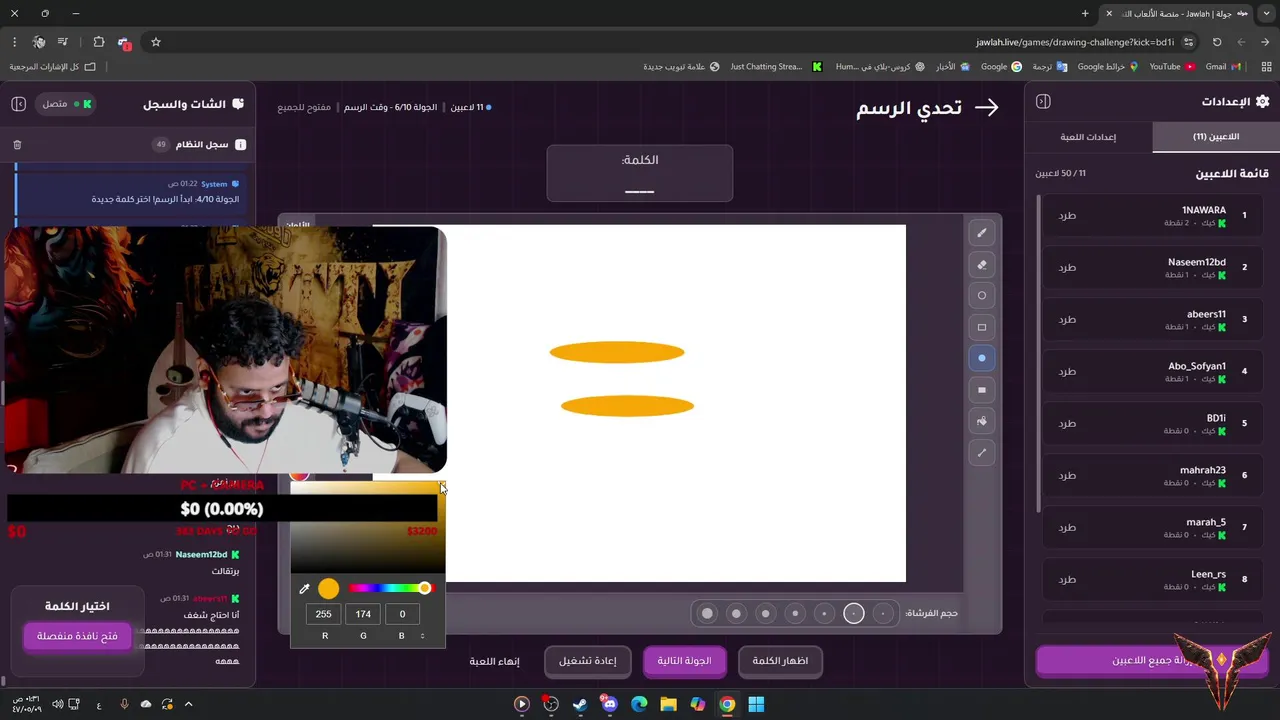Viewport: 1280px width, 720px height.
Task: Open a new browser tab
Action: (1085, 13)
